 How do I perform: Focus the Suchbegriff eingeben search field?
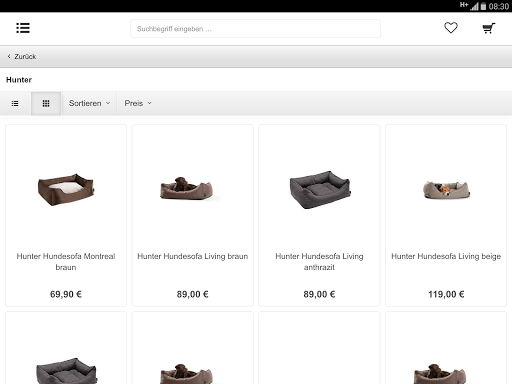coord(255,29)
